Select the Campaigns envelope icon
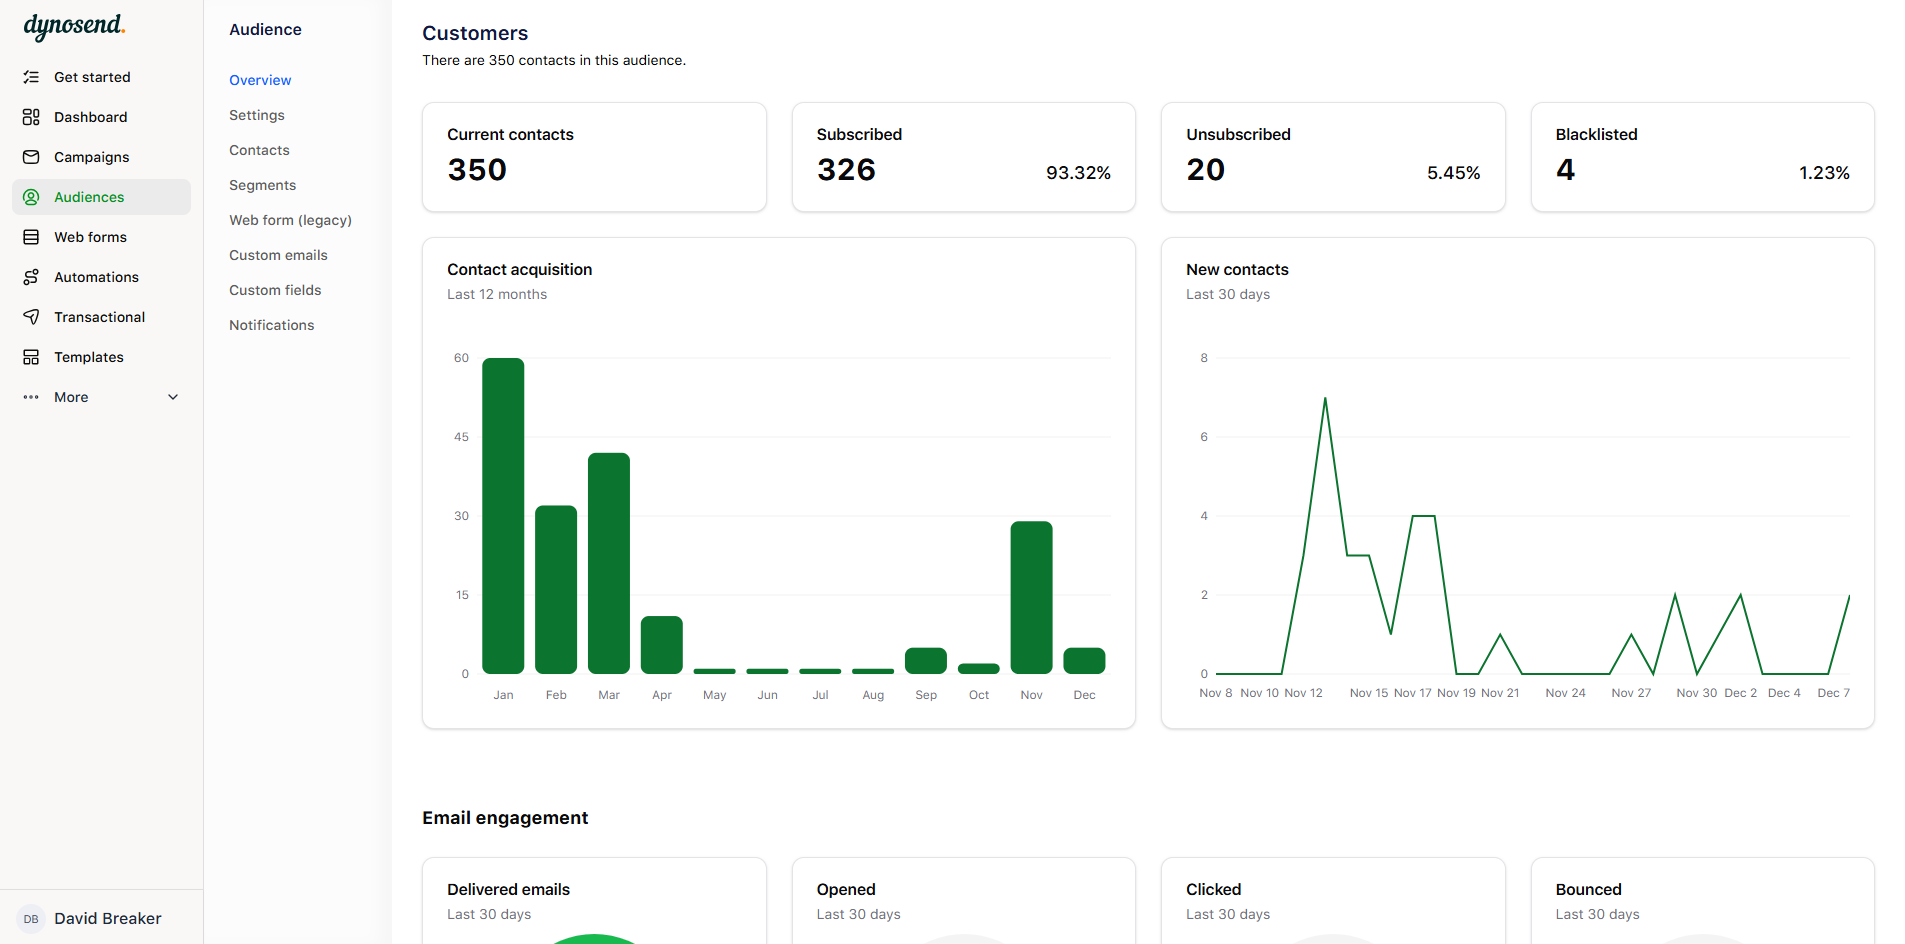 [x=31, y=156]
